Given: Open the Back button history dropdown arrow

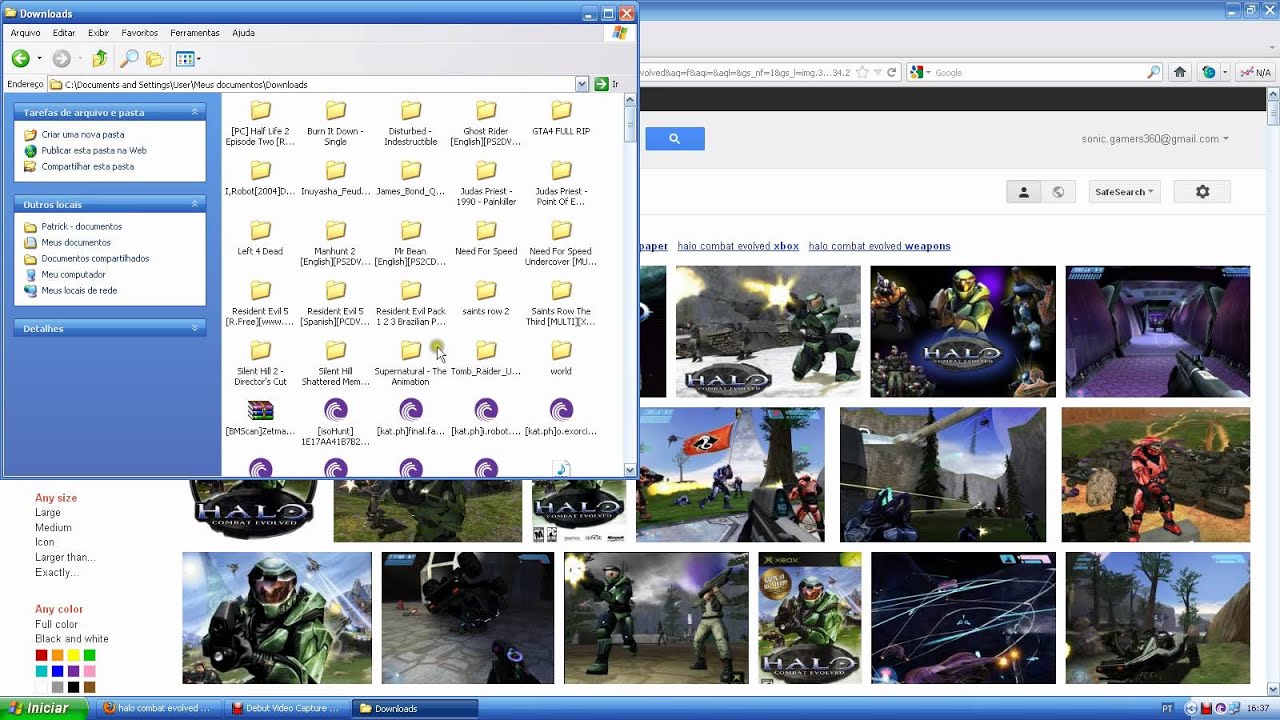Looking at the screenshot, I should click(39, 59).
